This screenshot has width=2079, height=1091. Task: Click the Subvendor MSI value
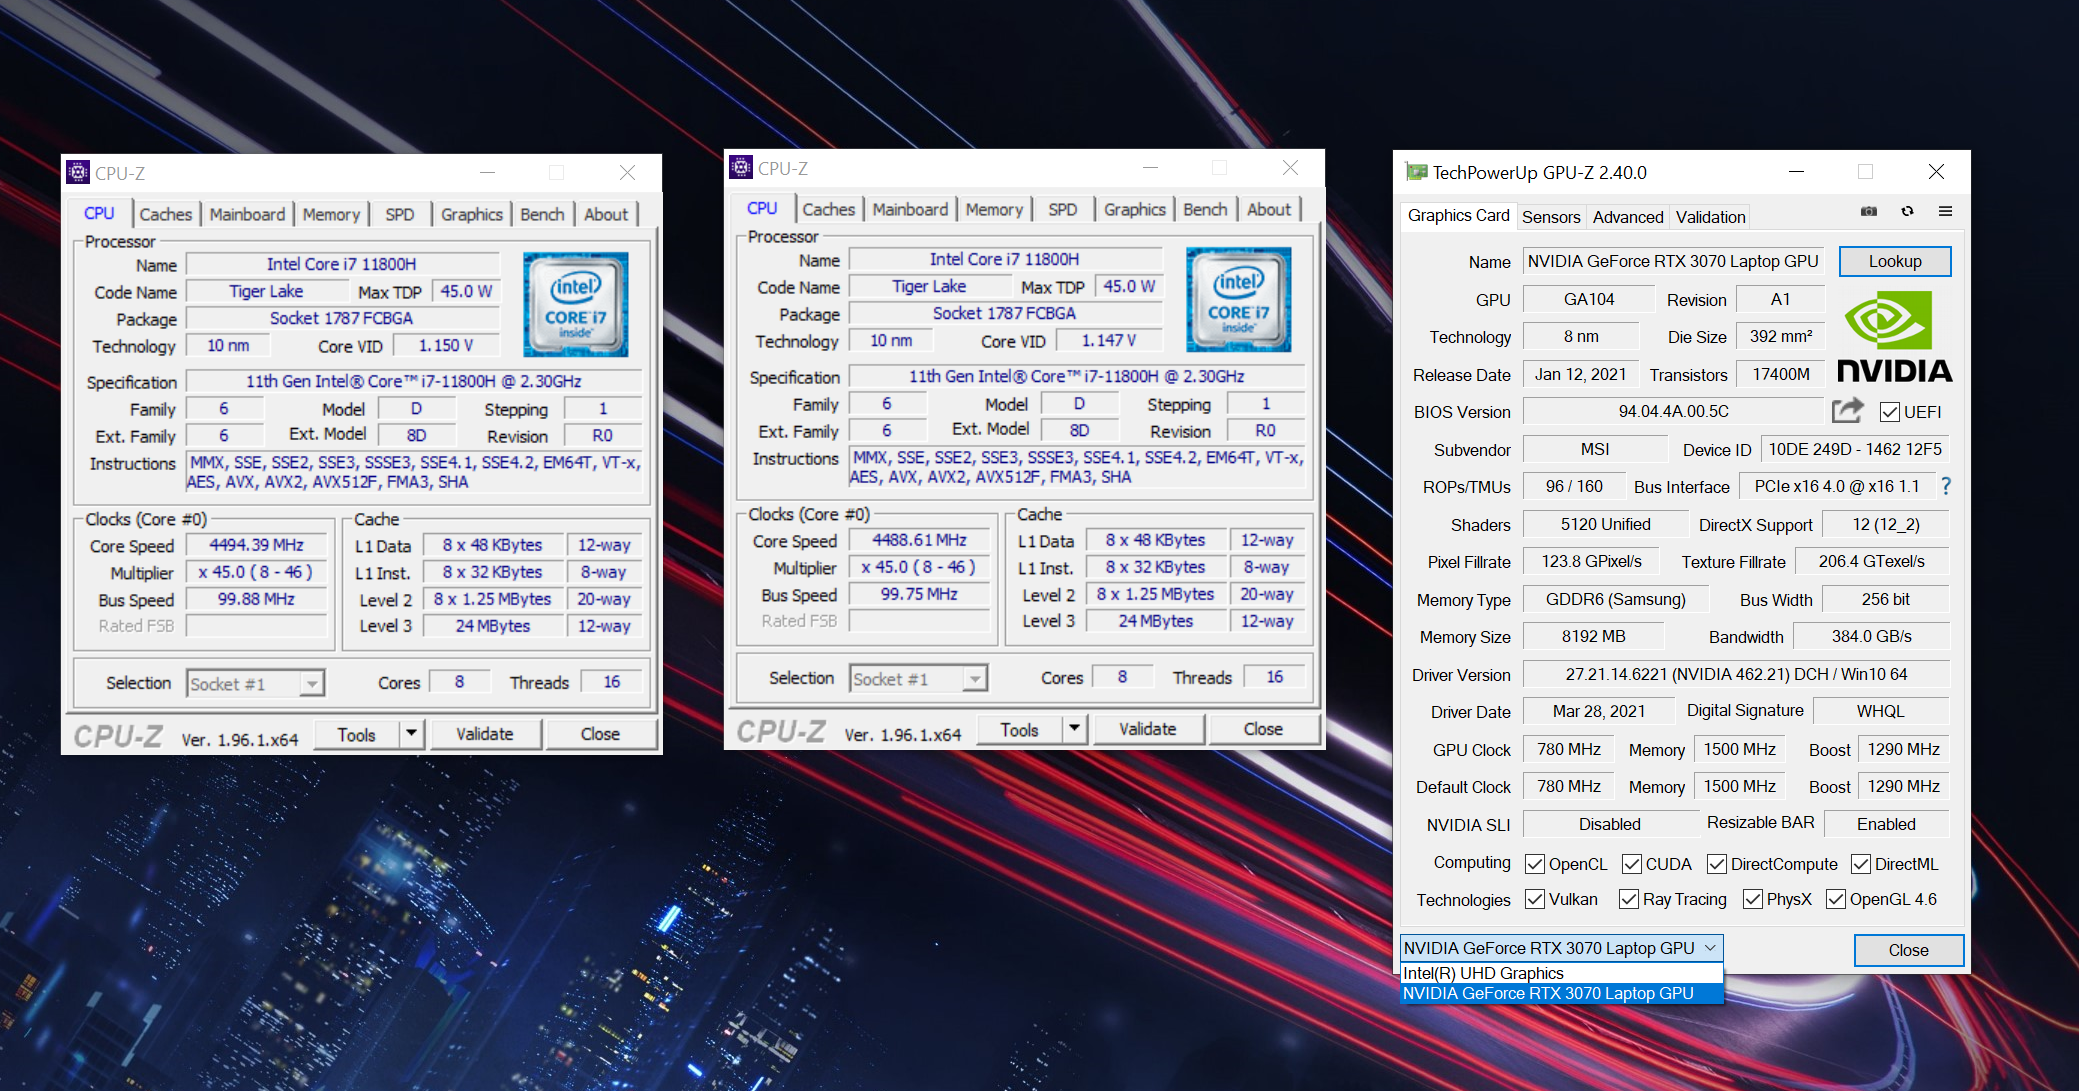pos(1595,449)
